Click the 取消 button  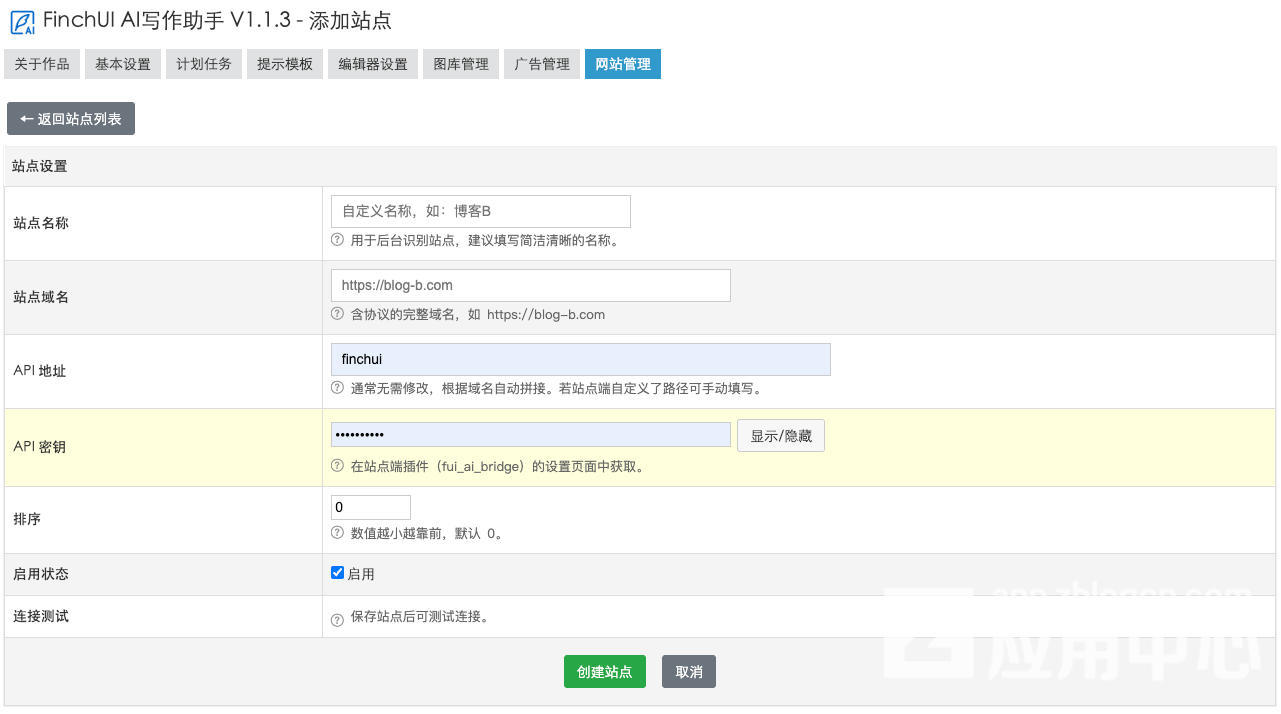[x=689, y=672]
